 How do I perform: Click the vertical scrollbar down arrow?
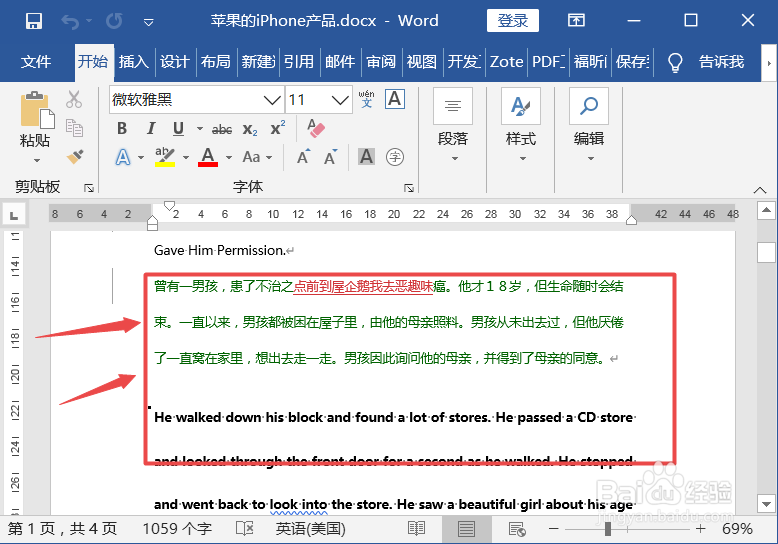(767, 504)
